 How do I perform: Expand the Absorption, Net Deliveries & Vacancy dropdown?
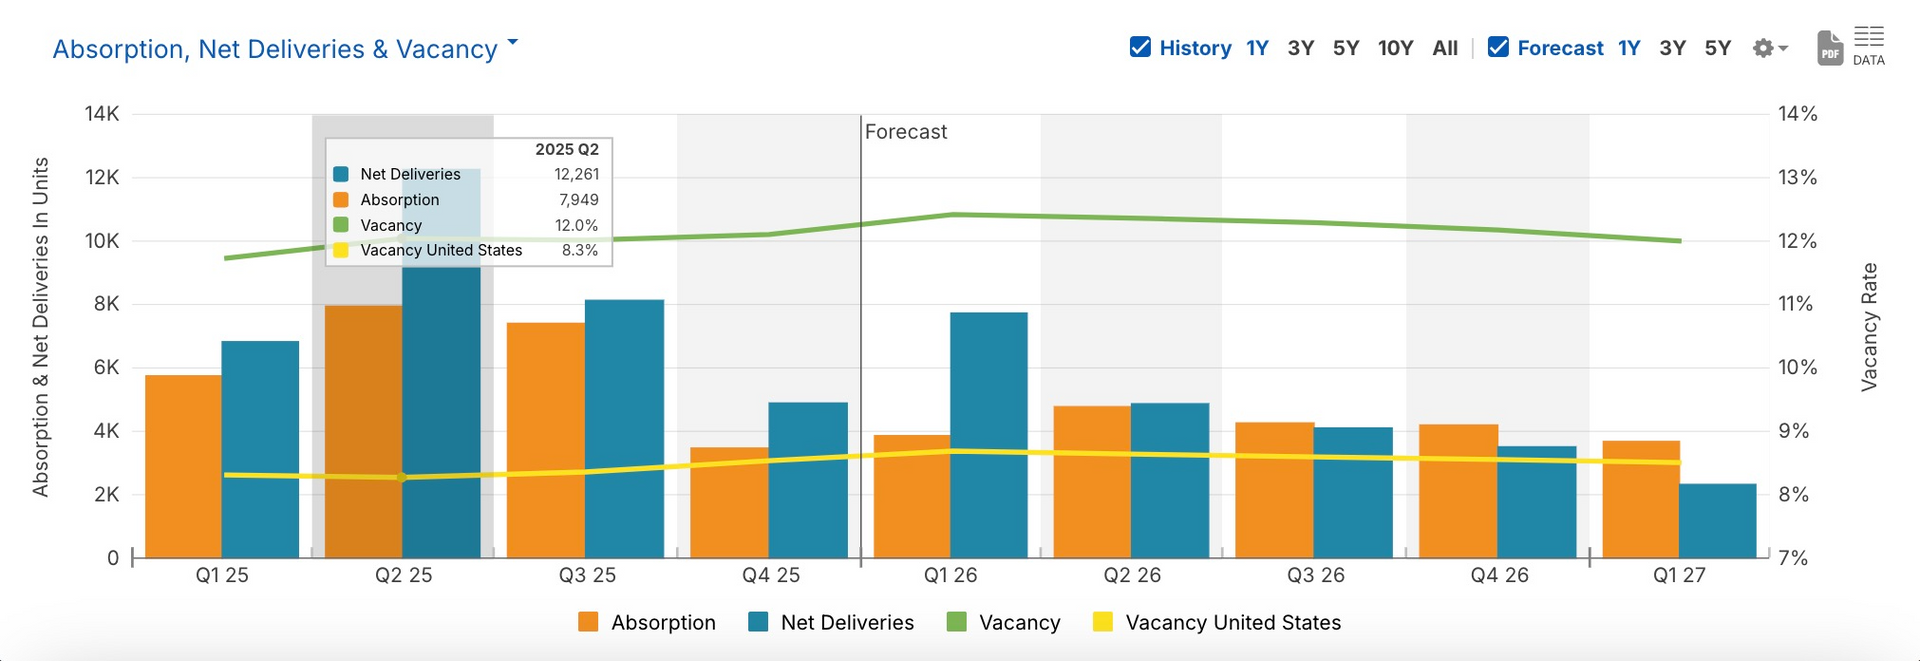(x=513, y=43)
